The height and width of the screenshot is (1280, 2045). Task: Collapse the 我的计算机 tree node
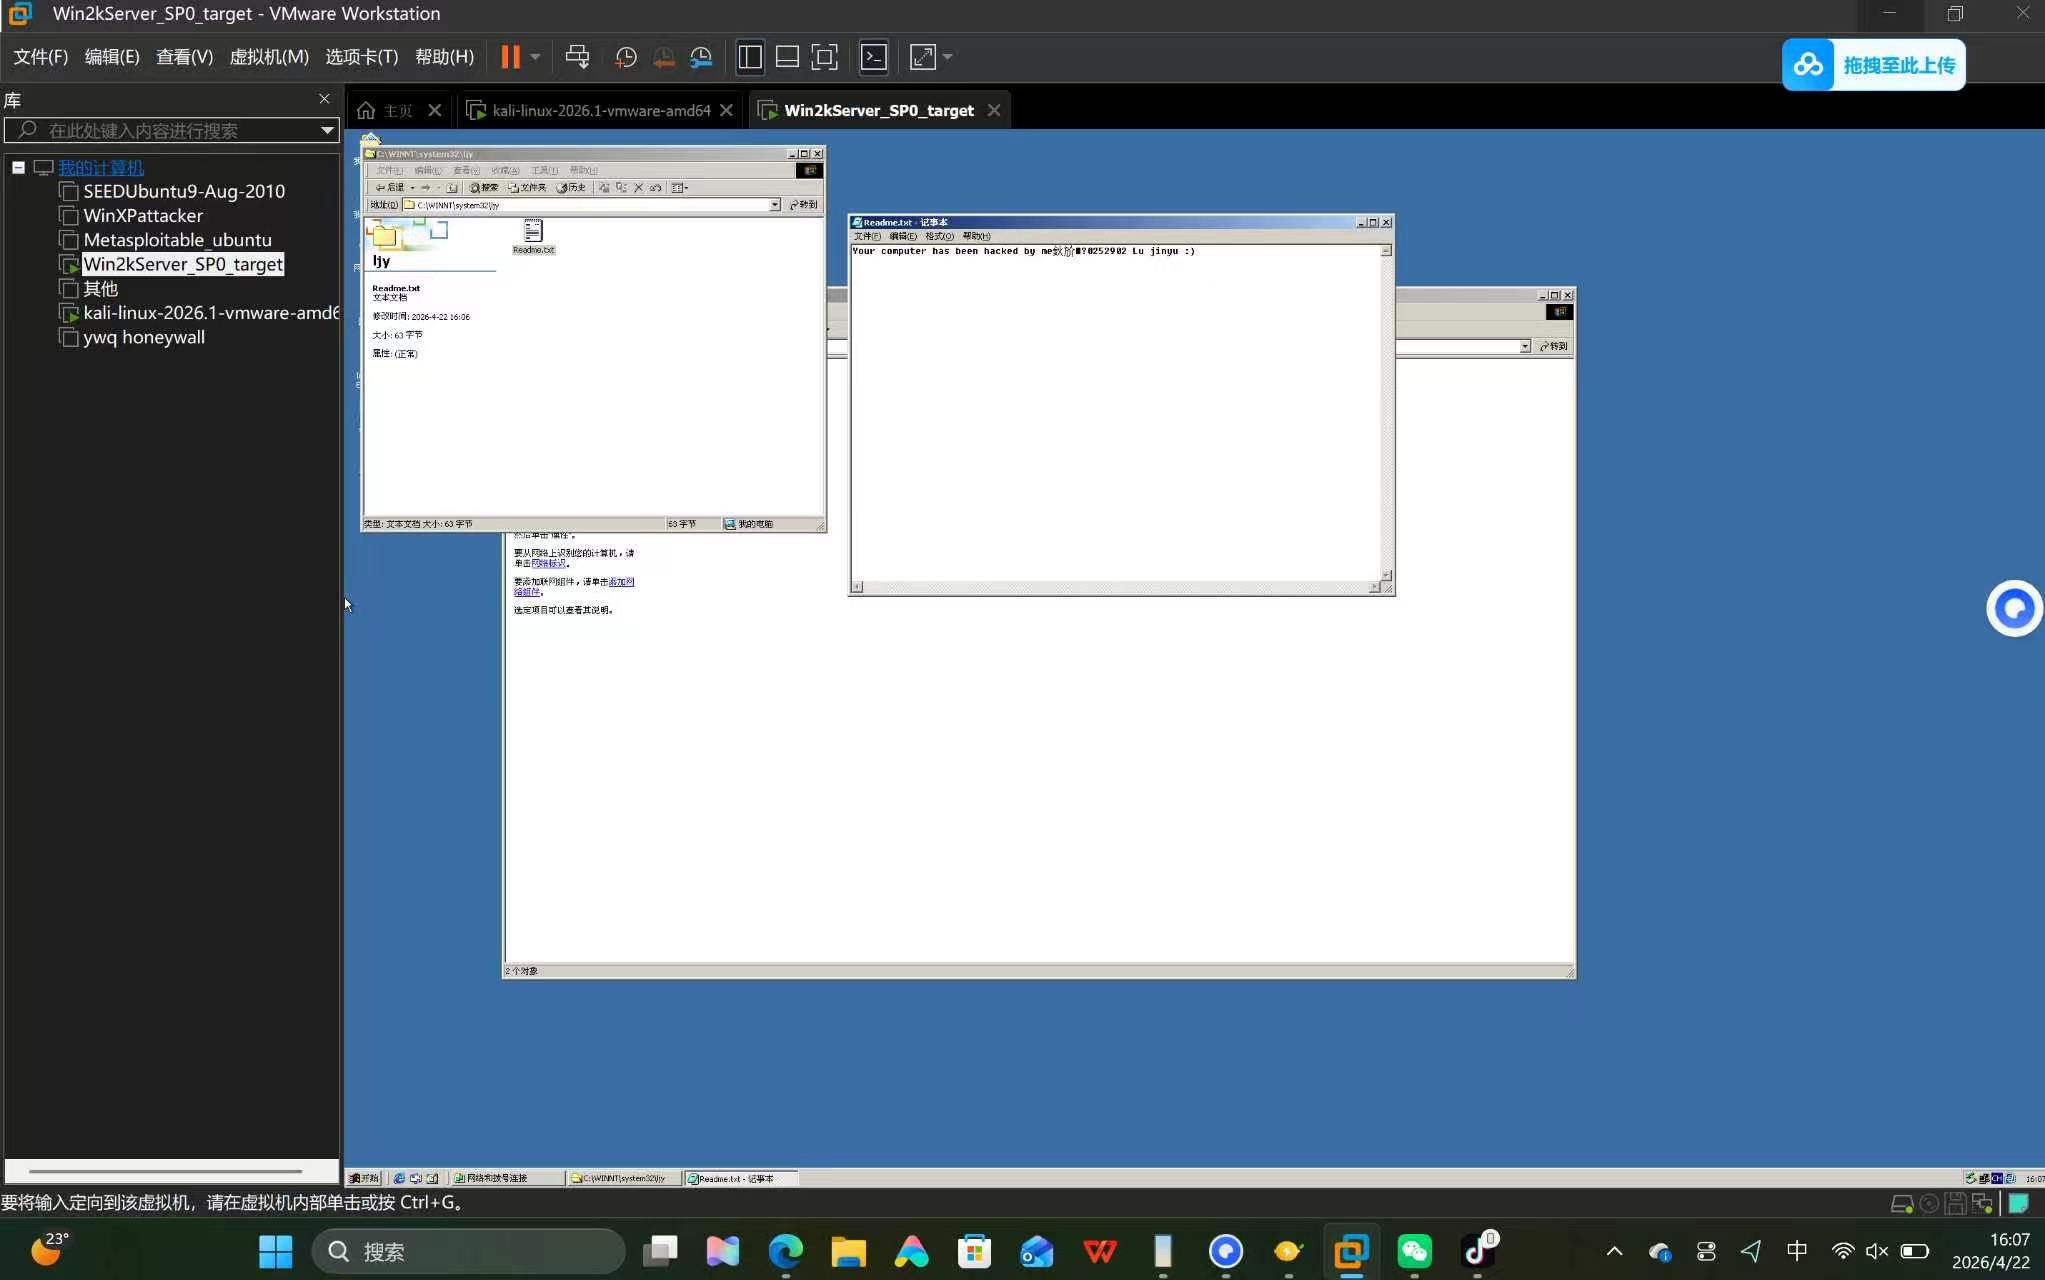18,167
